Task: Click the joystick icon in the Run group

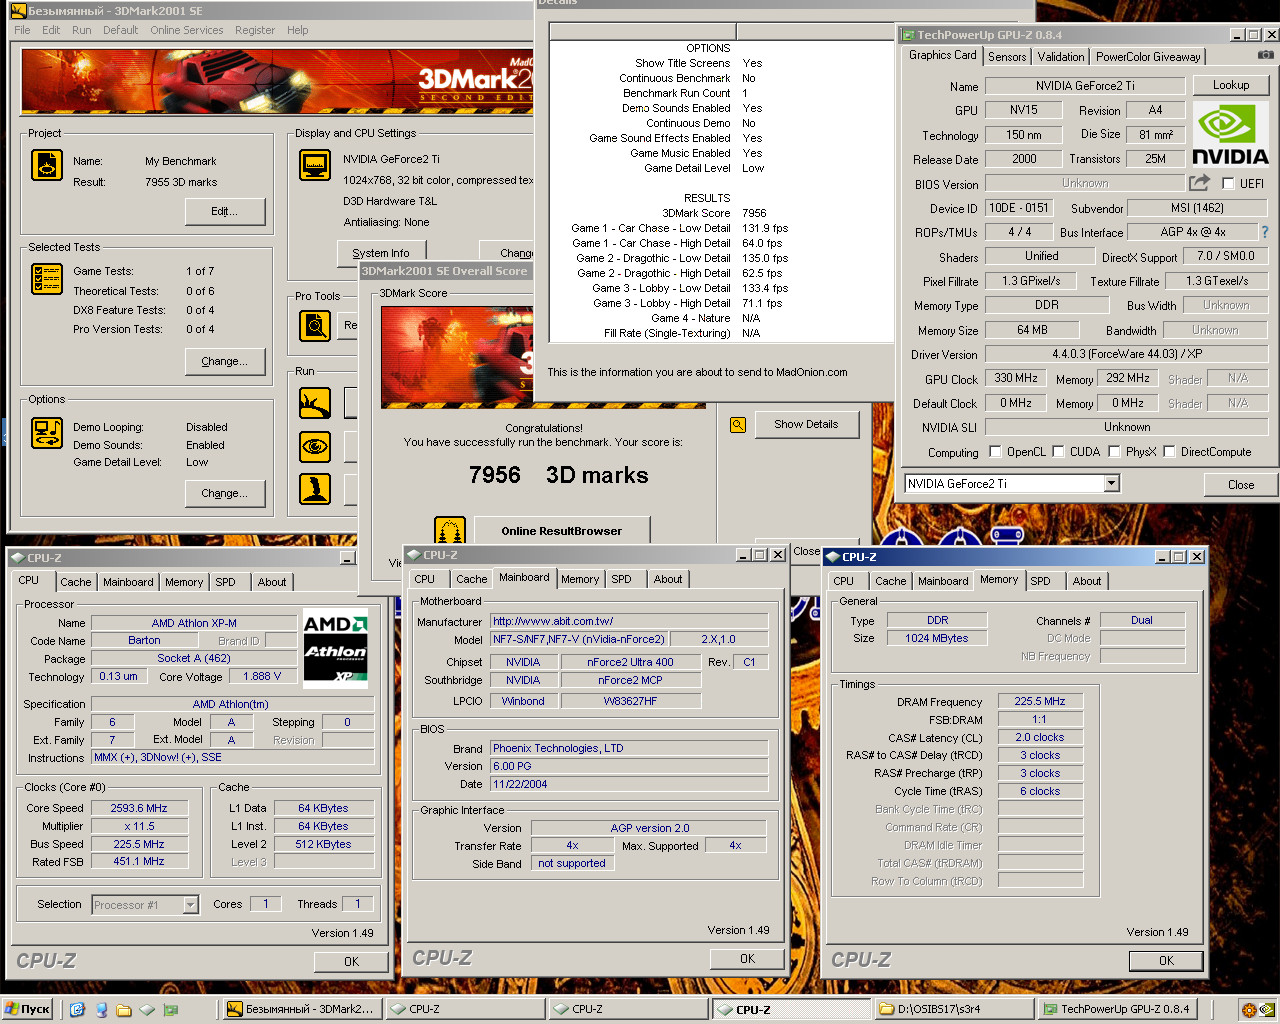Action: (x=315, y=488)
